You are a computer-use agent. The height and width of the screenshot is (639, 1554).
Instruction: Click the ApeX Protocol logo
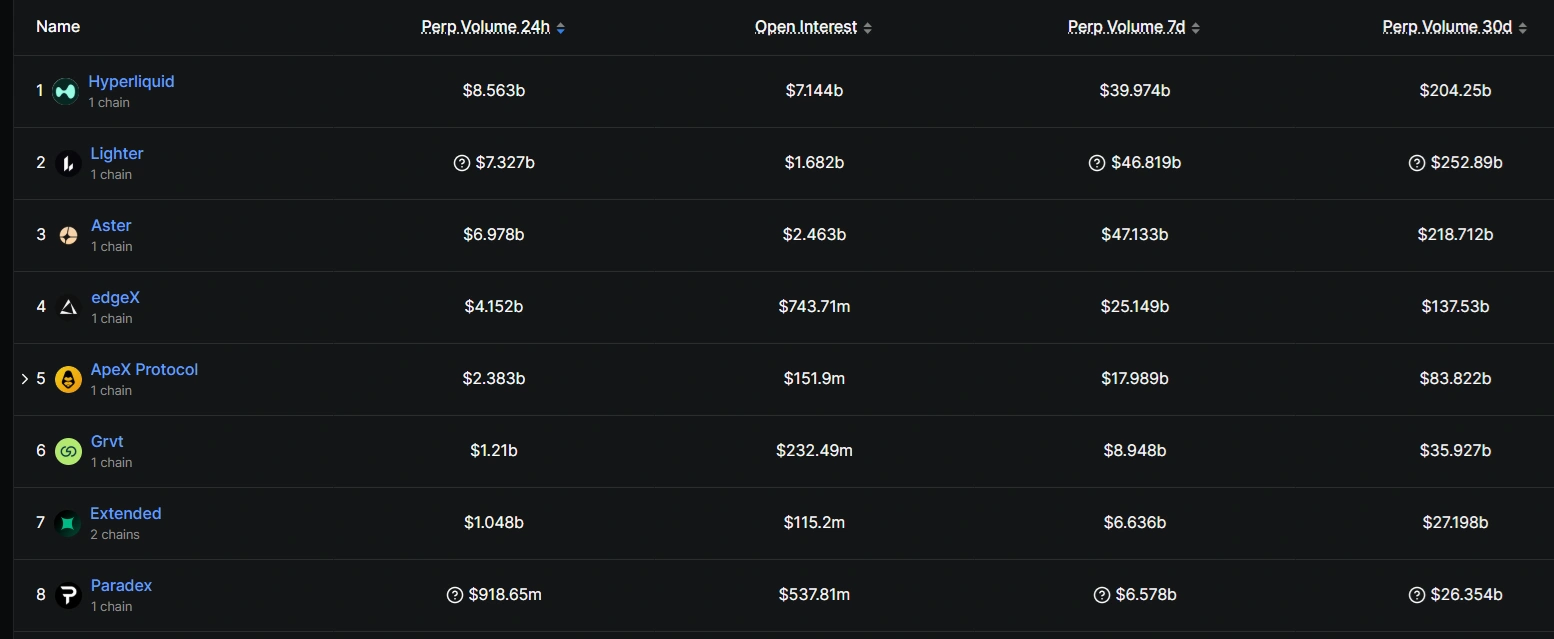[x=67, y=378]
